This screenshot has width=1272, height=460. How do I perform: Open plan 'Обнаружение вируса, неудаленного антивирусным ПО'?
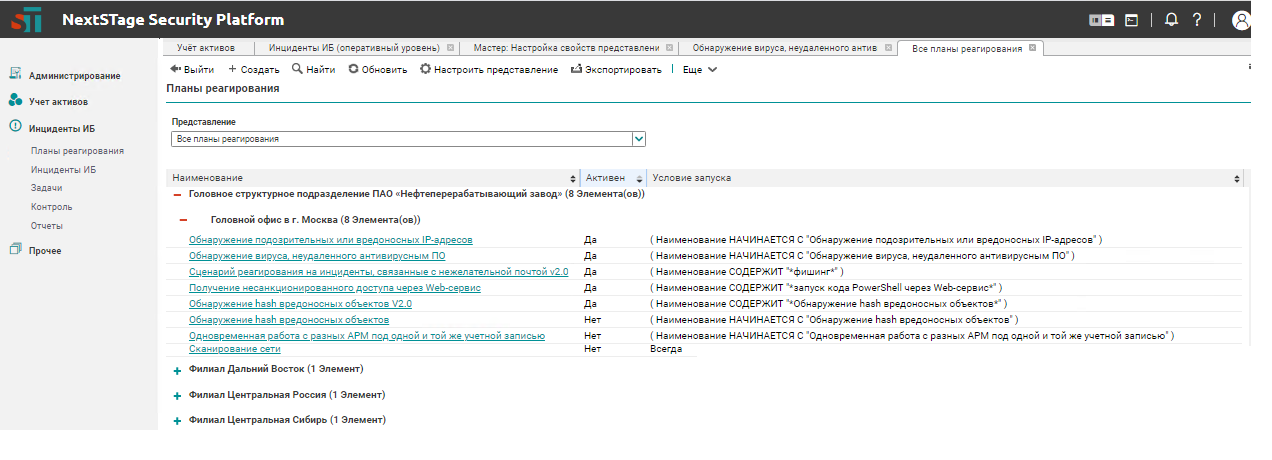[317, 255]
